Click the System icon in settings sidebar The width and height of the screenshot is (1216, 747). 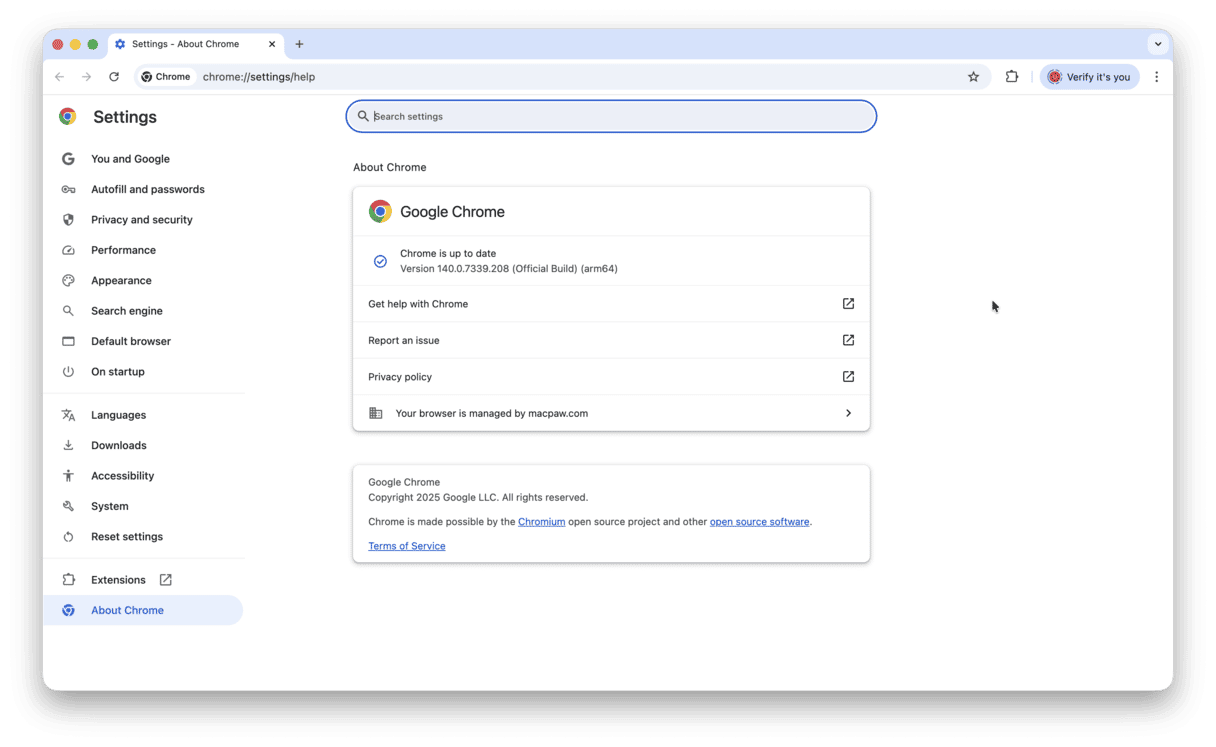point(68,506)
